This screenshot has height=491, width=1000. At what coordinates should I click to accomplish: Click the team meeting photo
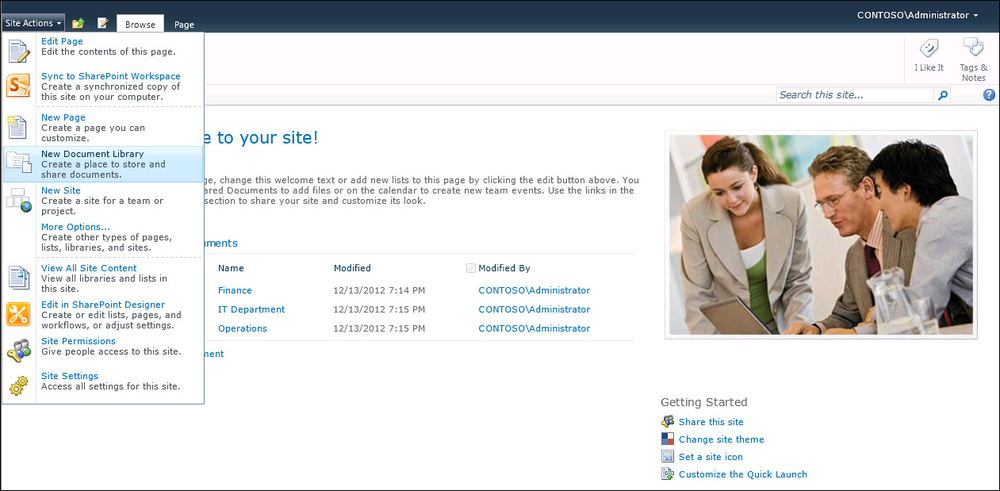(x=821, y=234)
